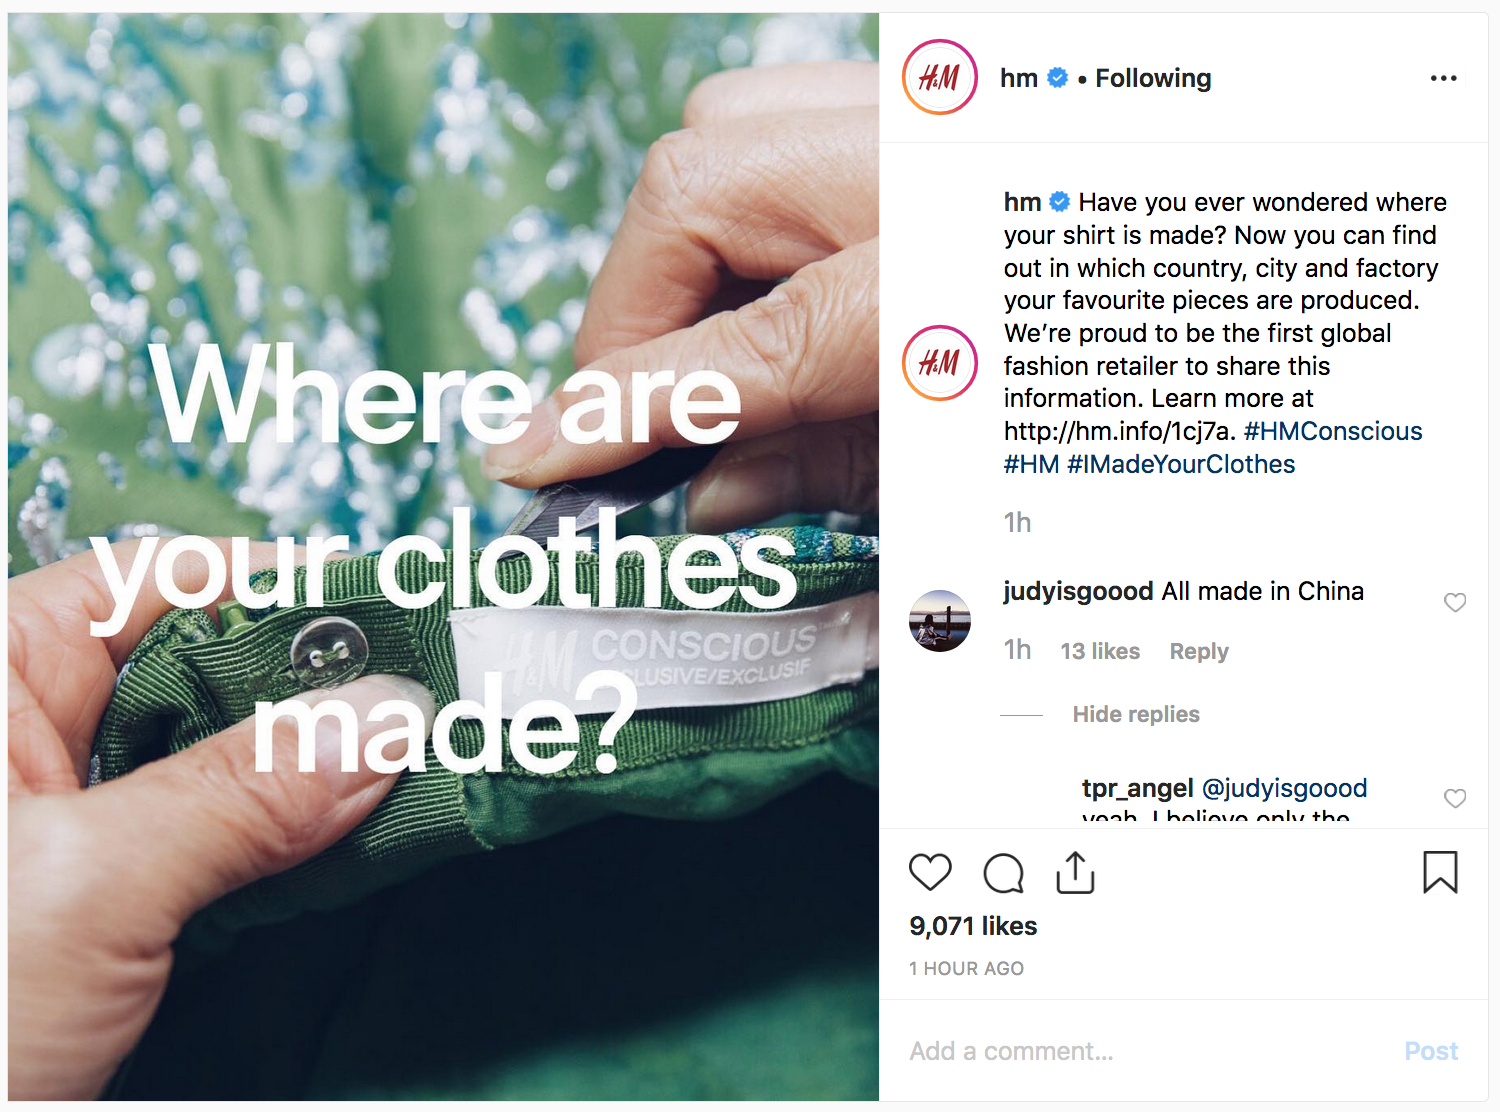Click the share post arrow icon
Image resolution: width=1500 pixels, height=1112 pixels.
[1075, 873]
